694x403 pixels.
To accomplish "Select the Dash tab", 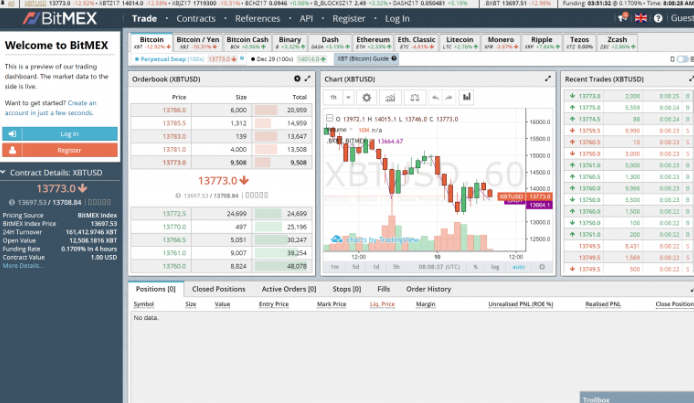I will [x=330, y=42].
